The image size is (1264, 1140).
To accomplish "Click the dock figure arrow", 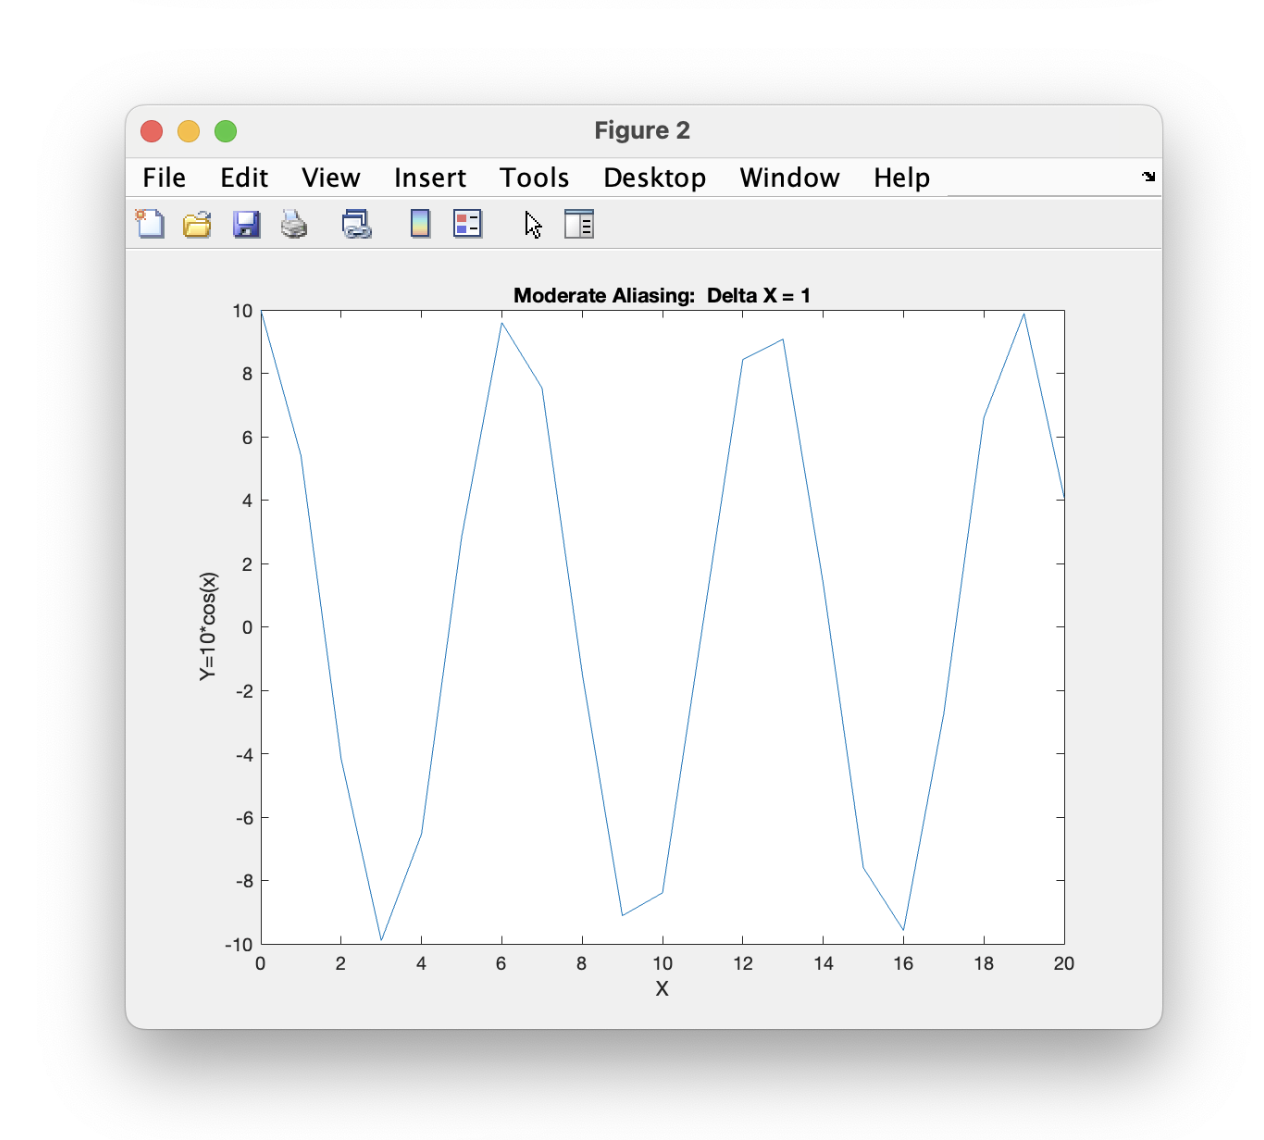I will [1148, 177].
